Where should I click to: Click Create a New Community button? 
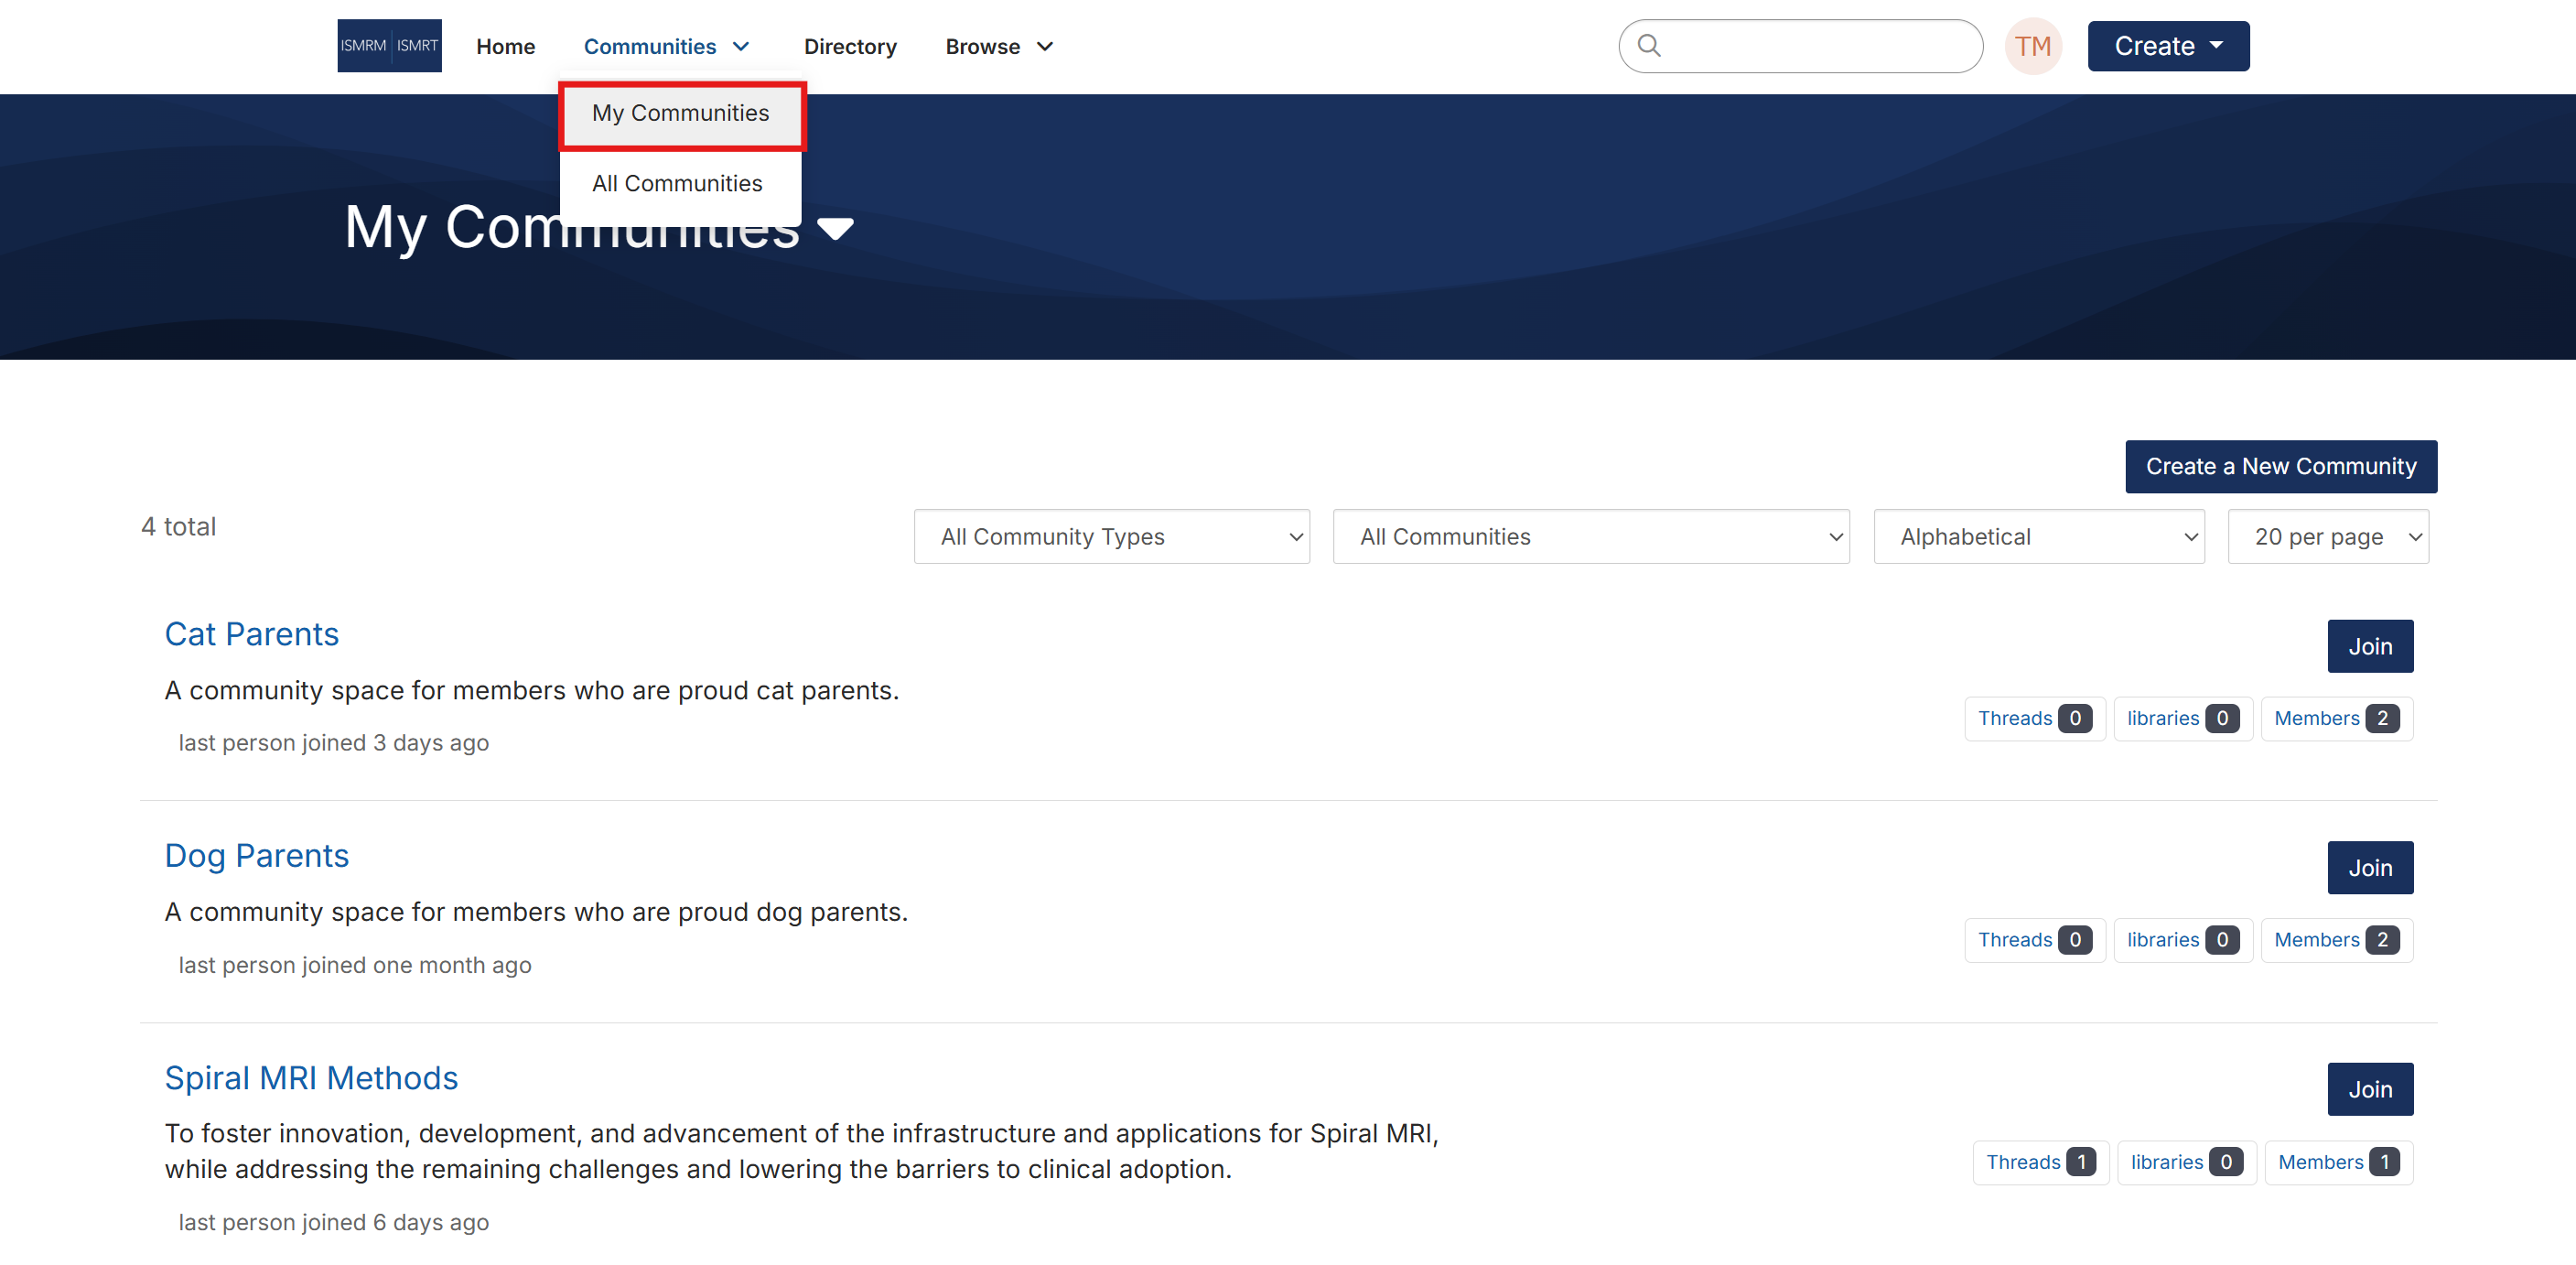pyautogui.click(x=2280, y=466)
